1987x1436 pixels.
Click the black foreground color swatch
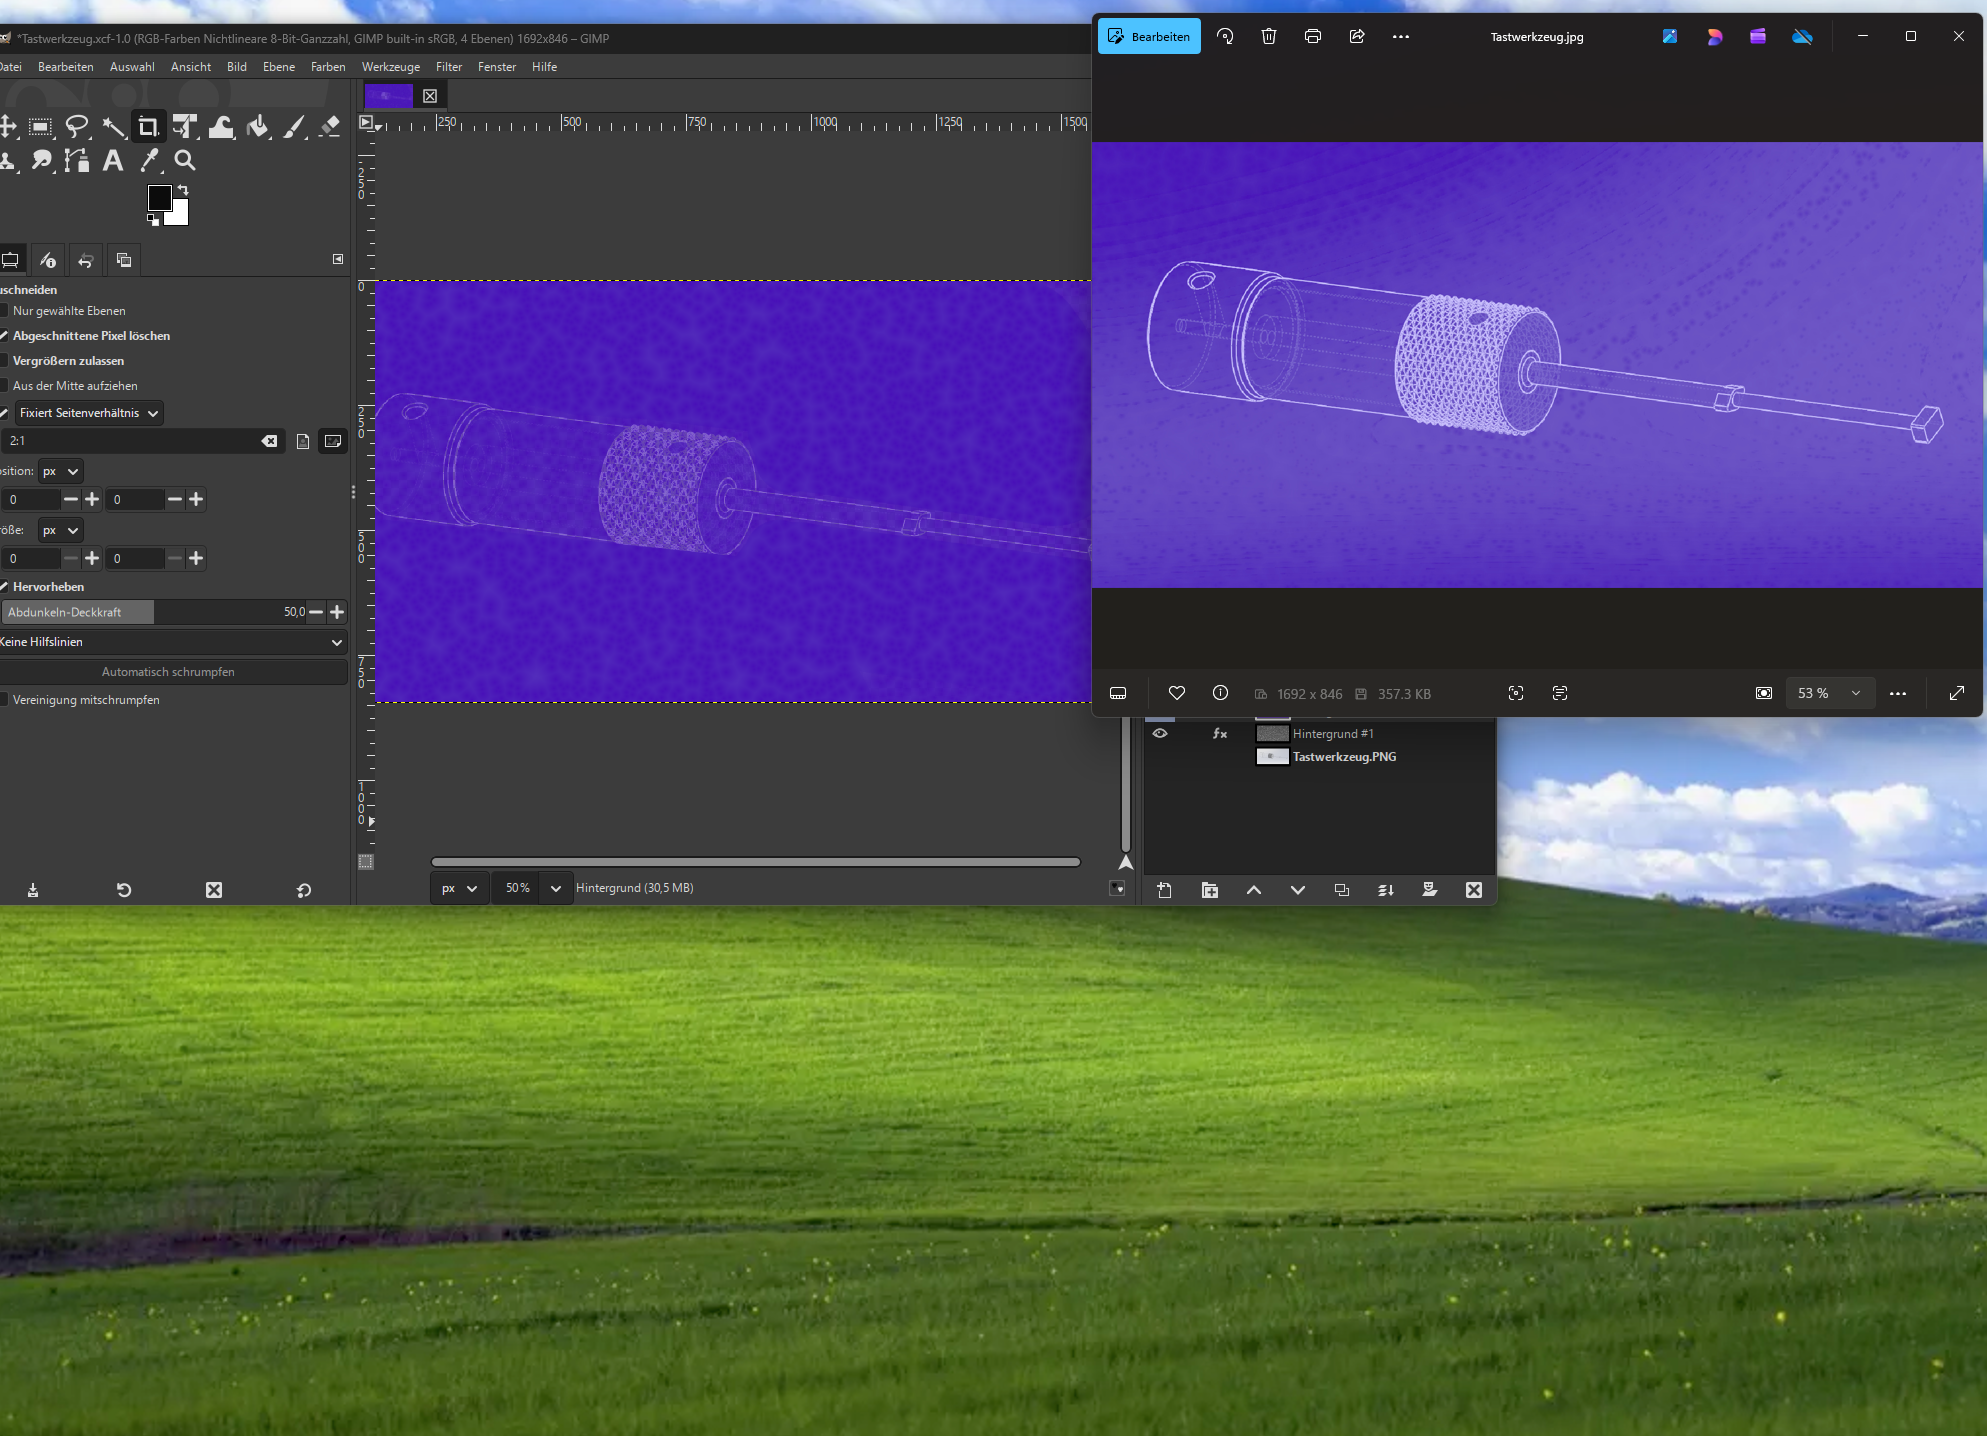pos(159,197)
